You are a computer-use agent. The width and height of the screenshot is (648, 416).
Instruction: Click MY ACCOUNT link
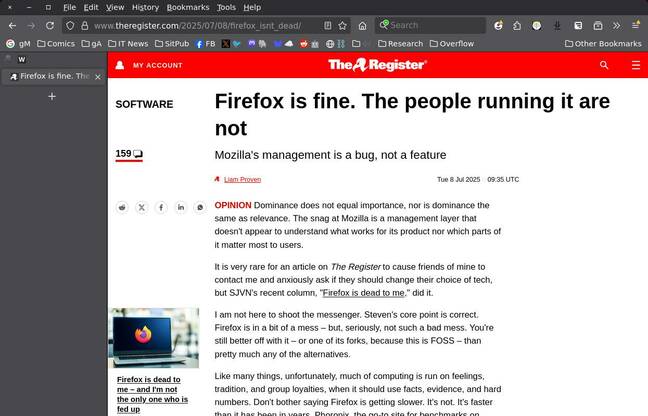pos(157,65)
